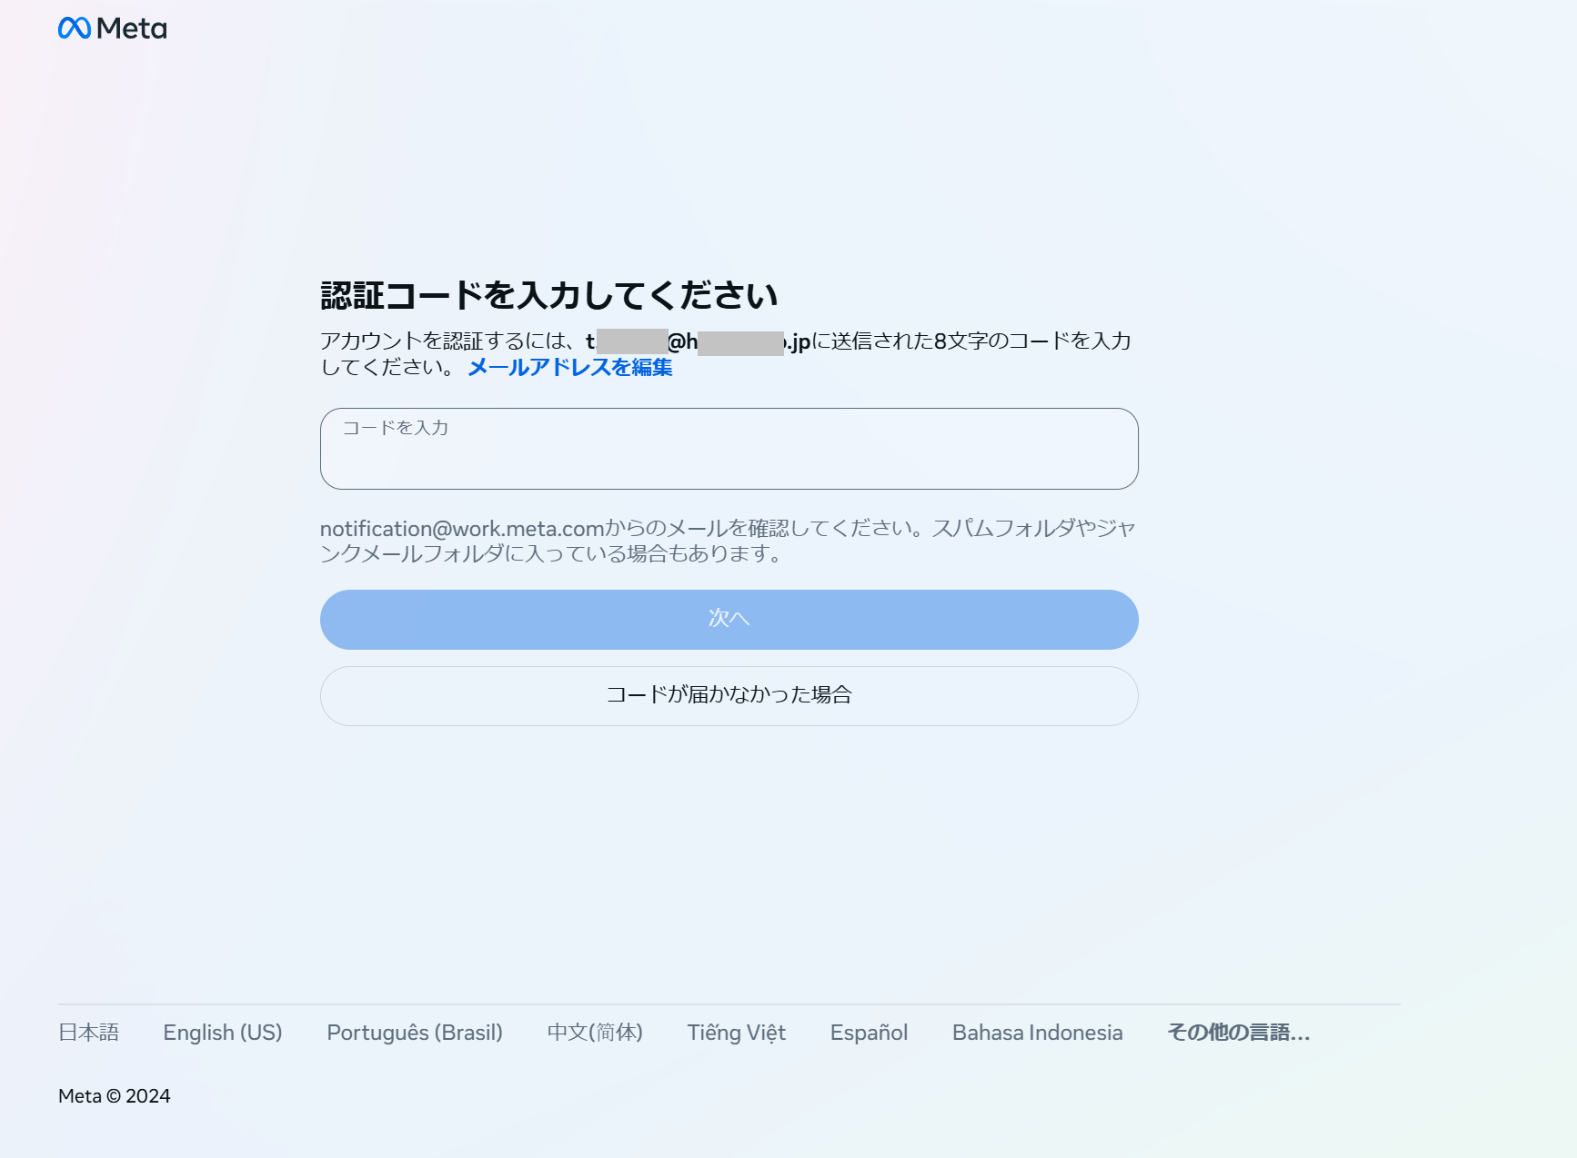
Task: Switch to Tiếng Việt language
Action: tap(736, 1032)
